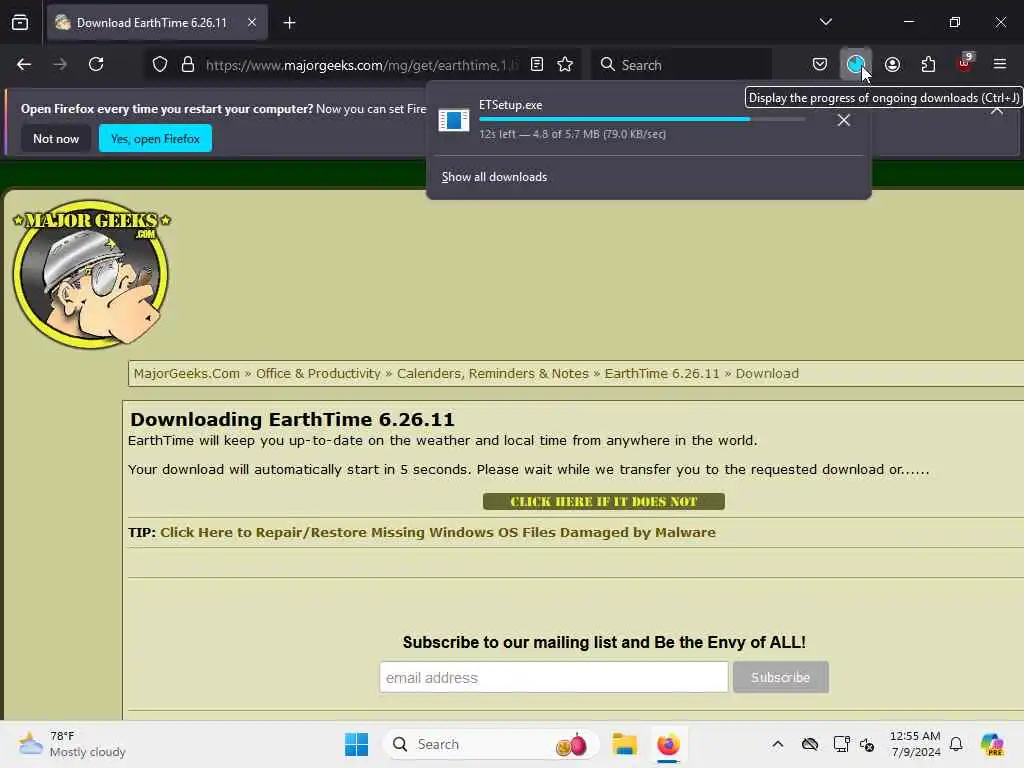The width and height of the screenshot is (1024, 768).
Task: Open the clock showing 12:55 AM
Action: (915, 744)
